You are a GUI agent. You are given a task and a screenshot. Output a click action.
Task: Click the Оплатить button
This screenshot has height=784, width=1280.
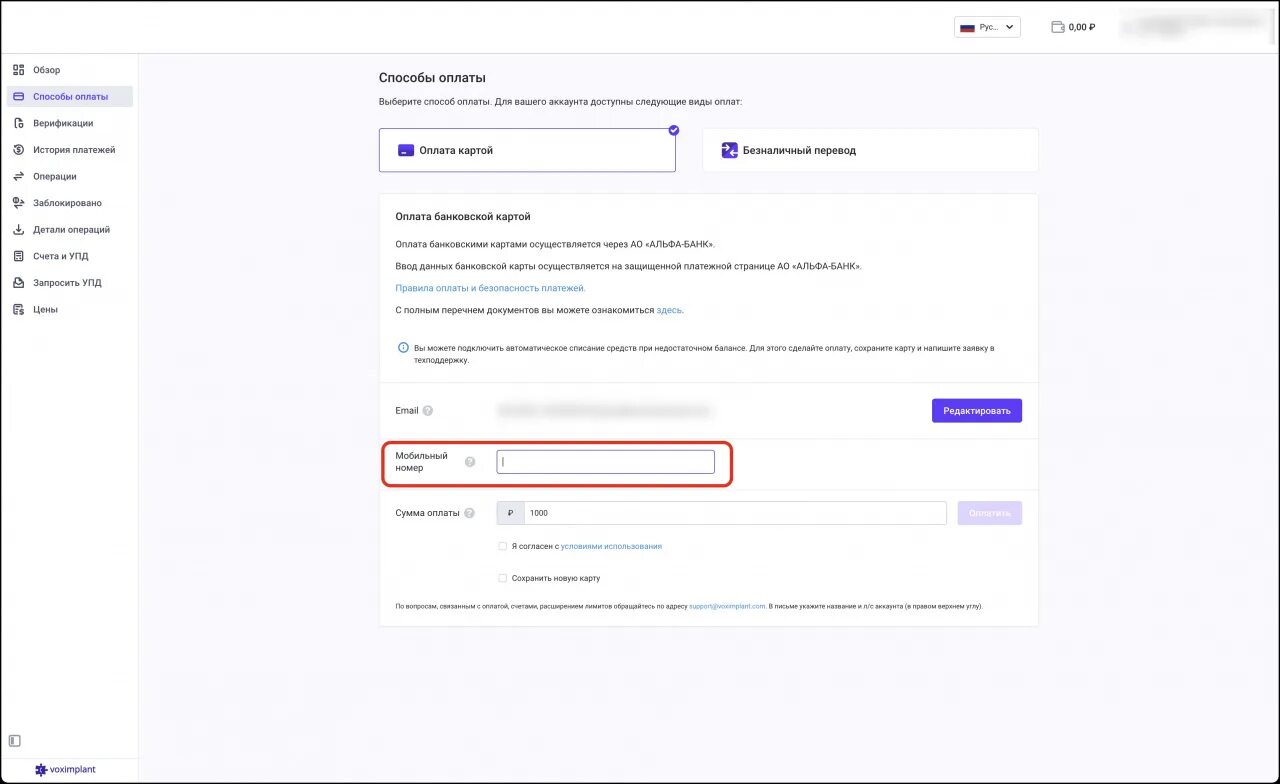[x=989, y=513]
